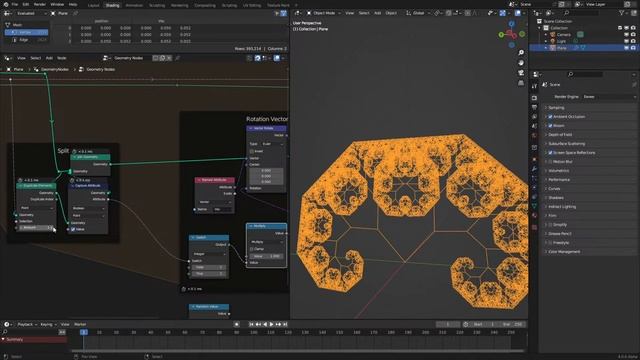
Task: Open Vector Rotate Type dropdown
Action: [273, 144]
